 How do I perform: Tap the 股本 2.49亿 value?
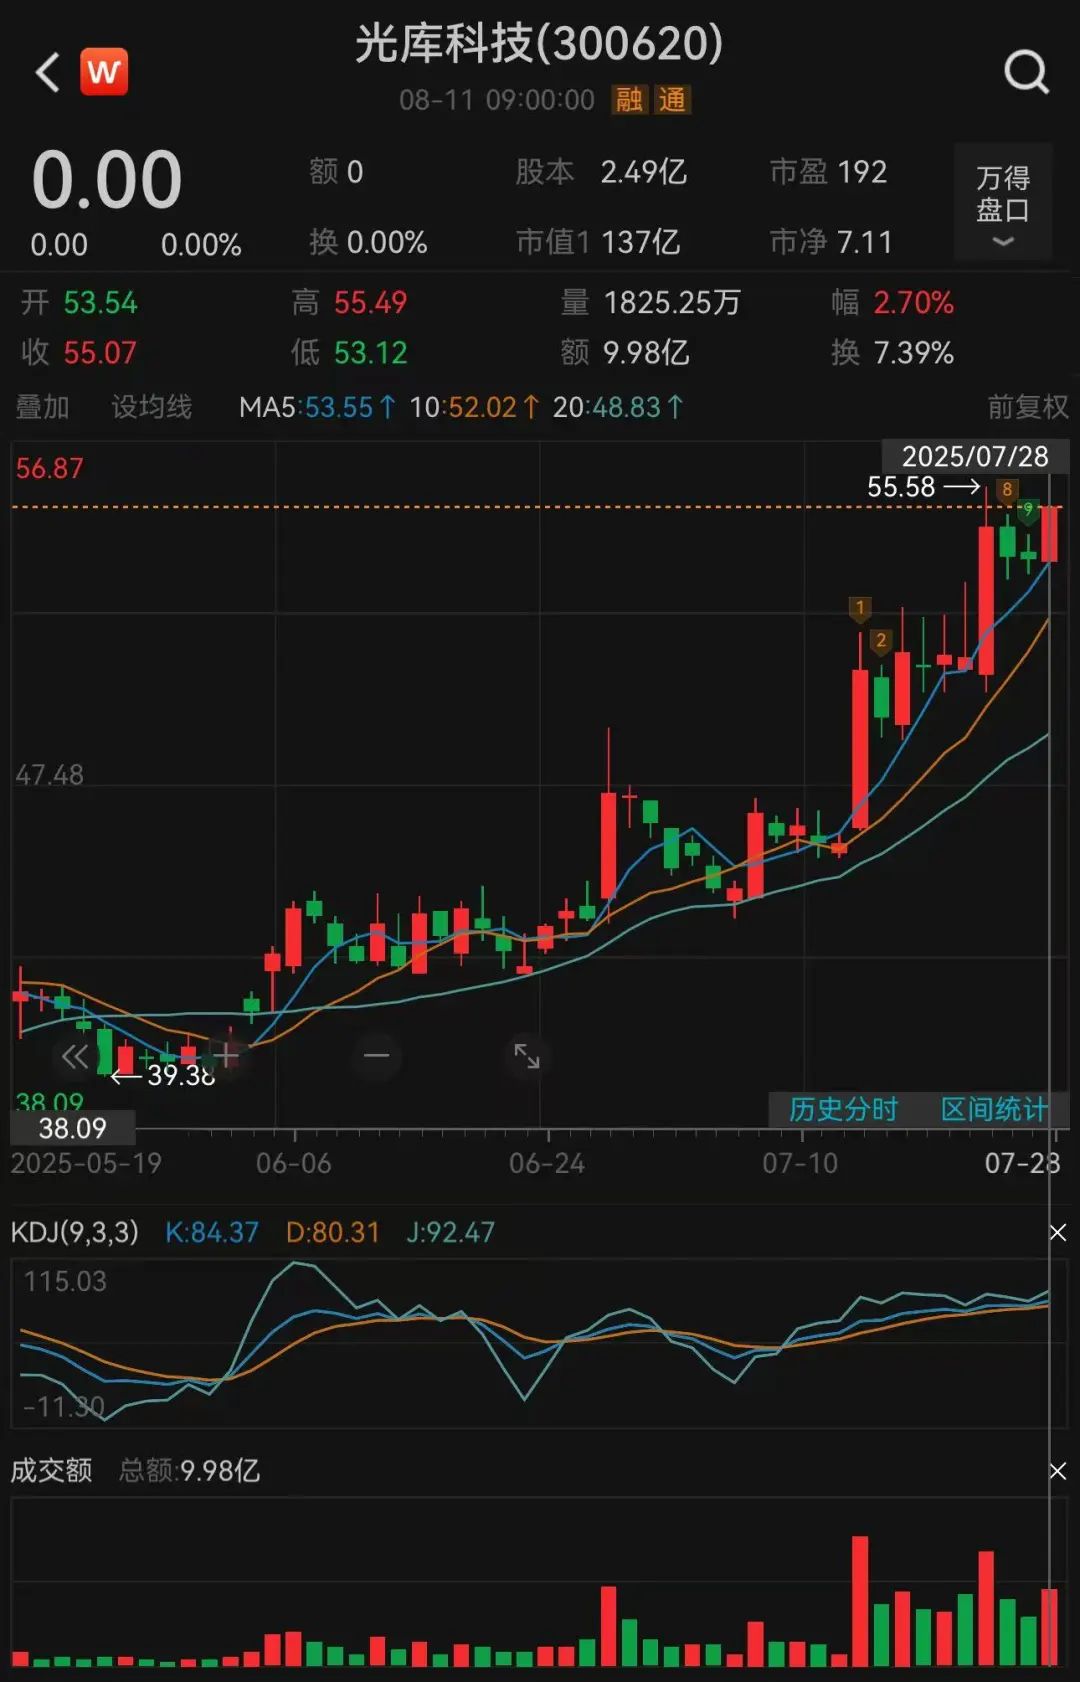pyautogui.click(x=601, y=172)
